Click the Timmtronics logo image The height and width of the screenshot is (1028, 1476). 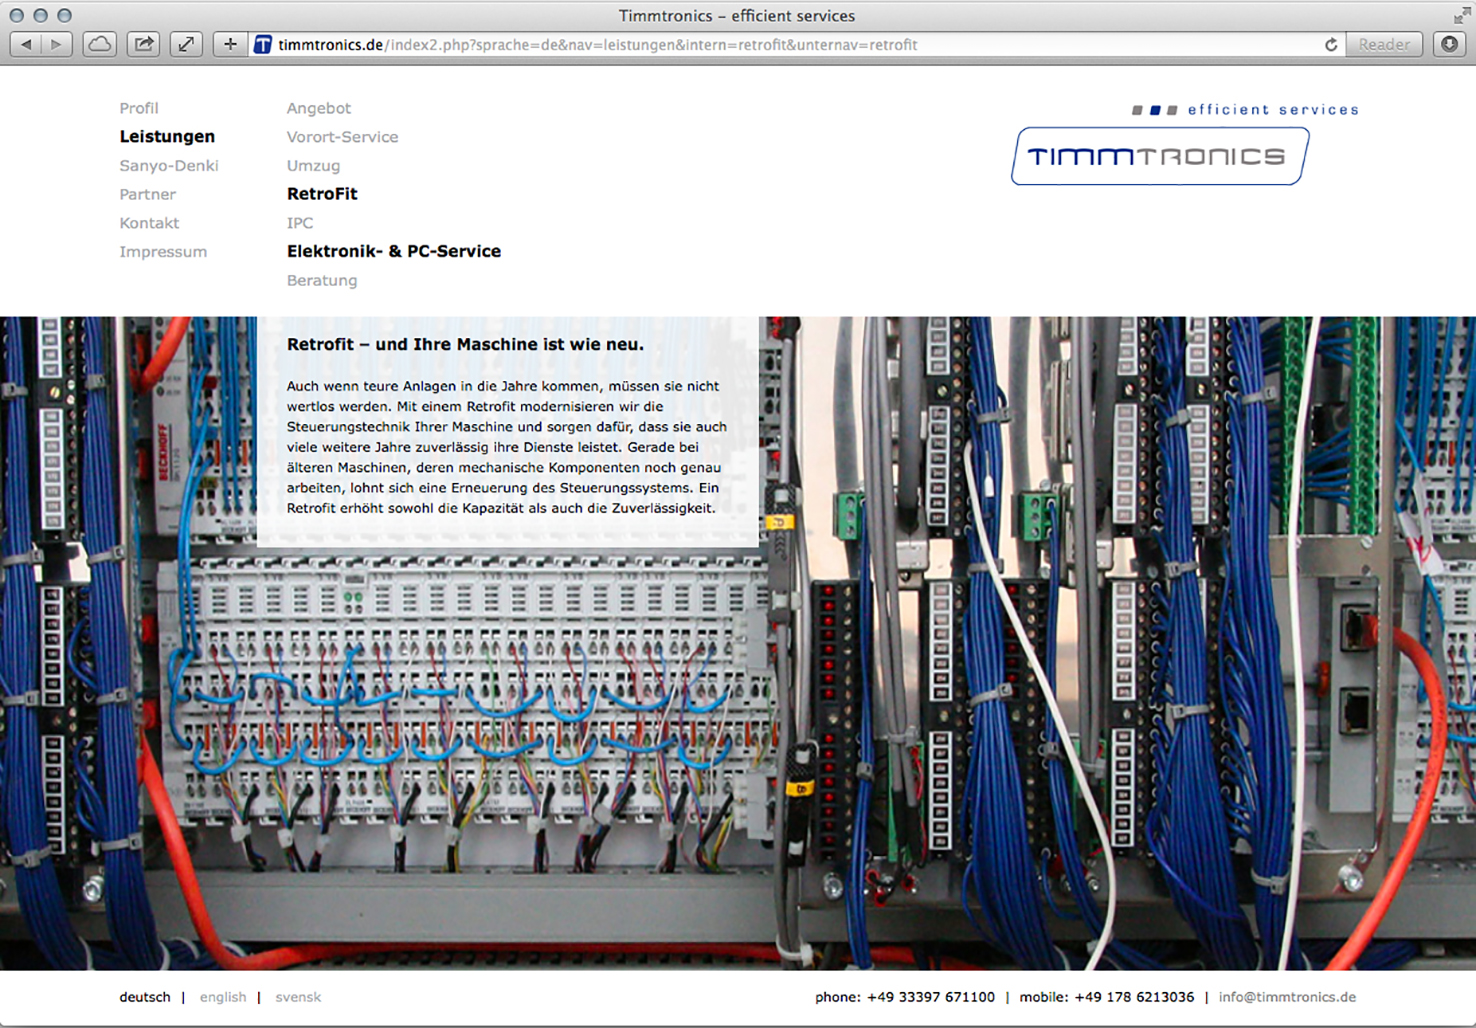point(1160,156)
